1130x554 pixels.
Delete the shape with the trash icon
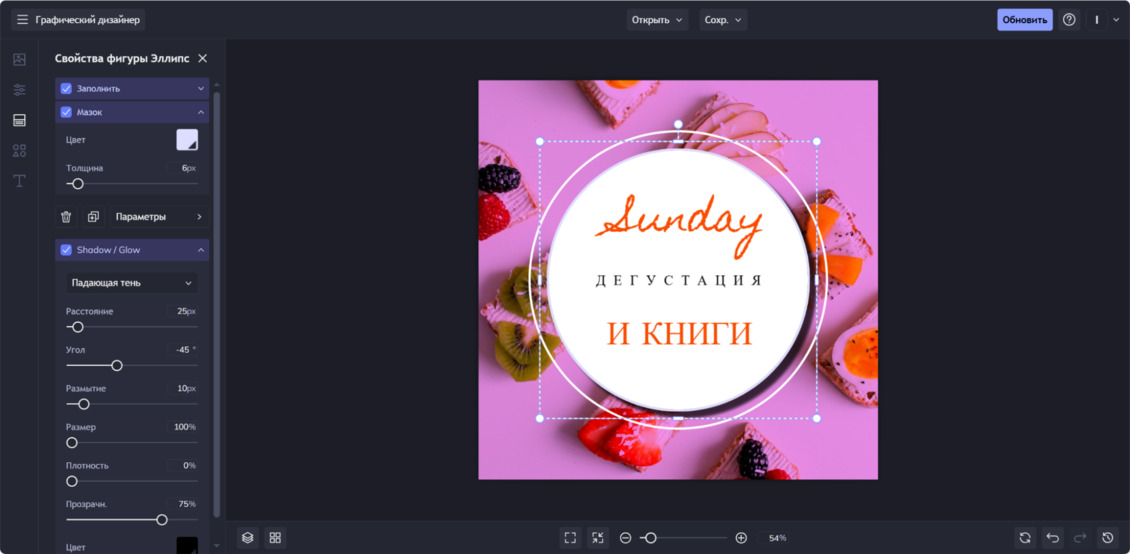pyautogui.click(x=66, y=217)
